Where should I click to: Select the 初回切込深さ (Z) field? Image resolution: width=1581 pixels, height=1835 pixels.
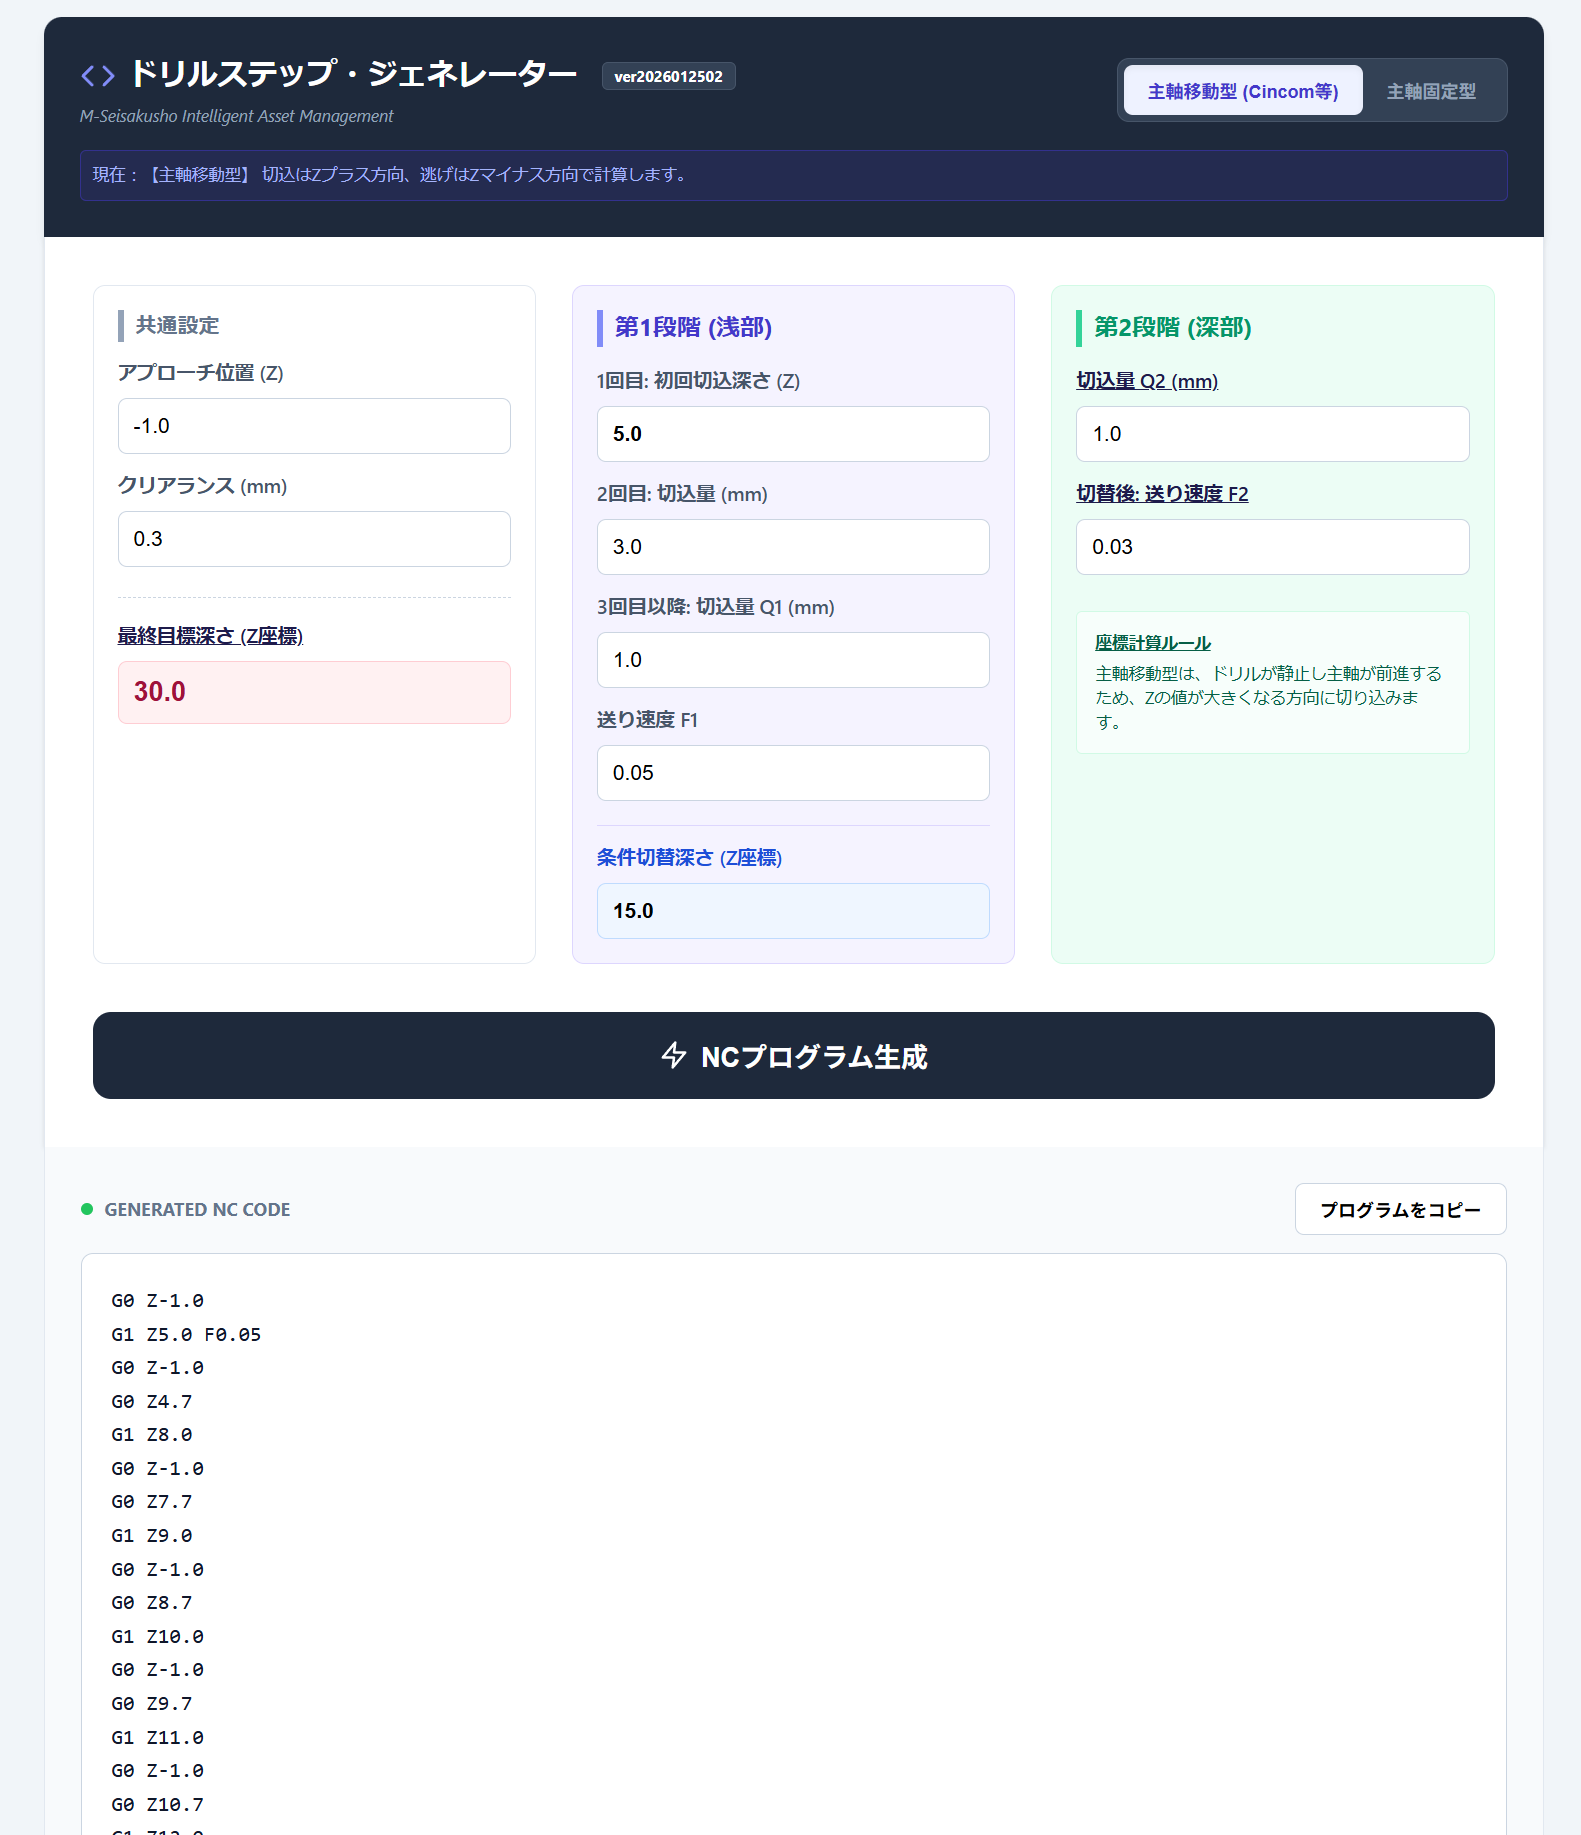coord(792,434)
